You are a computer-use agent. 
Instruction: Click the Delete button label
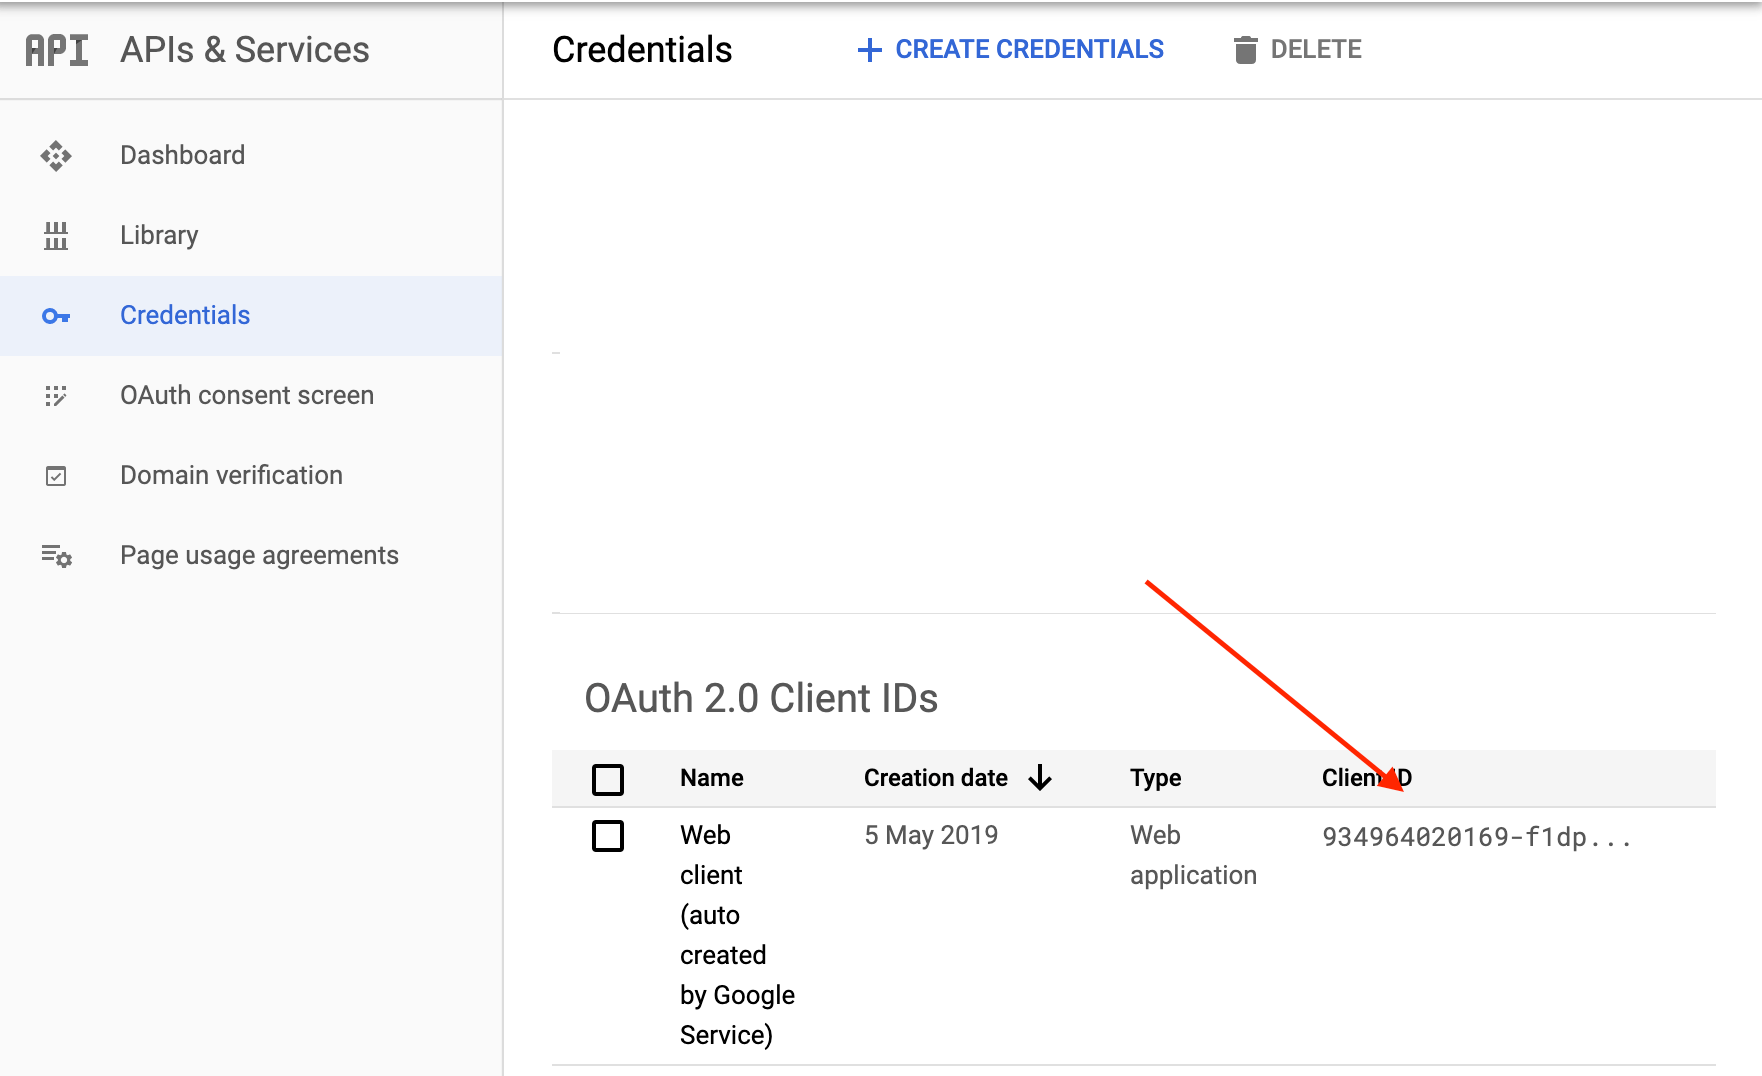[x=1316, y=50]
